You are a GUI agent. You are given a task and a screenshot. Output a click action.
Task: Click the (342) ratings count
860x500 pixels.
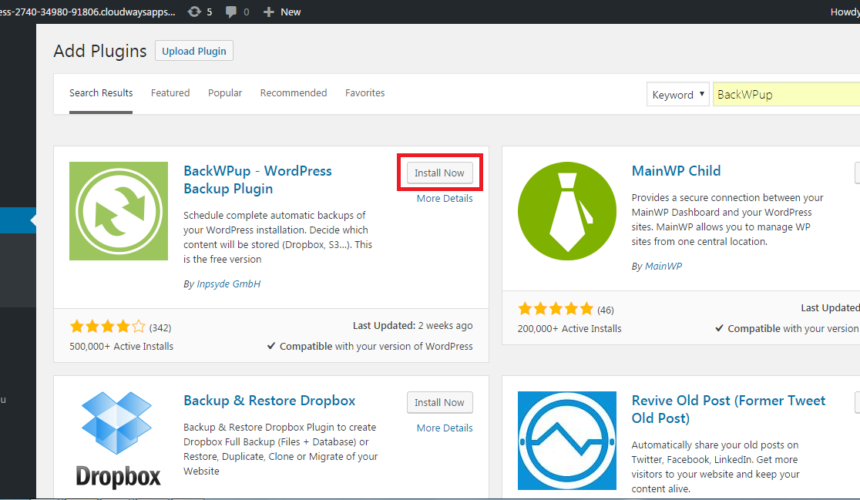160,328
